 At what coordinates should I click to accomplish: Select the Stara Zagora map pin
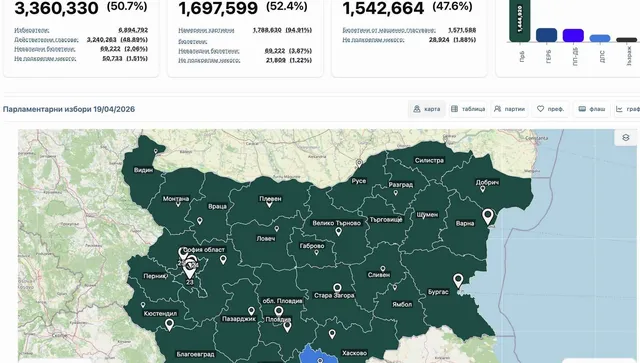(337, 288)
